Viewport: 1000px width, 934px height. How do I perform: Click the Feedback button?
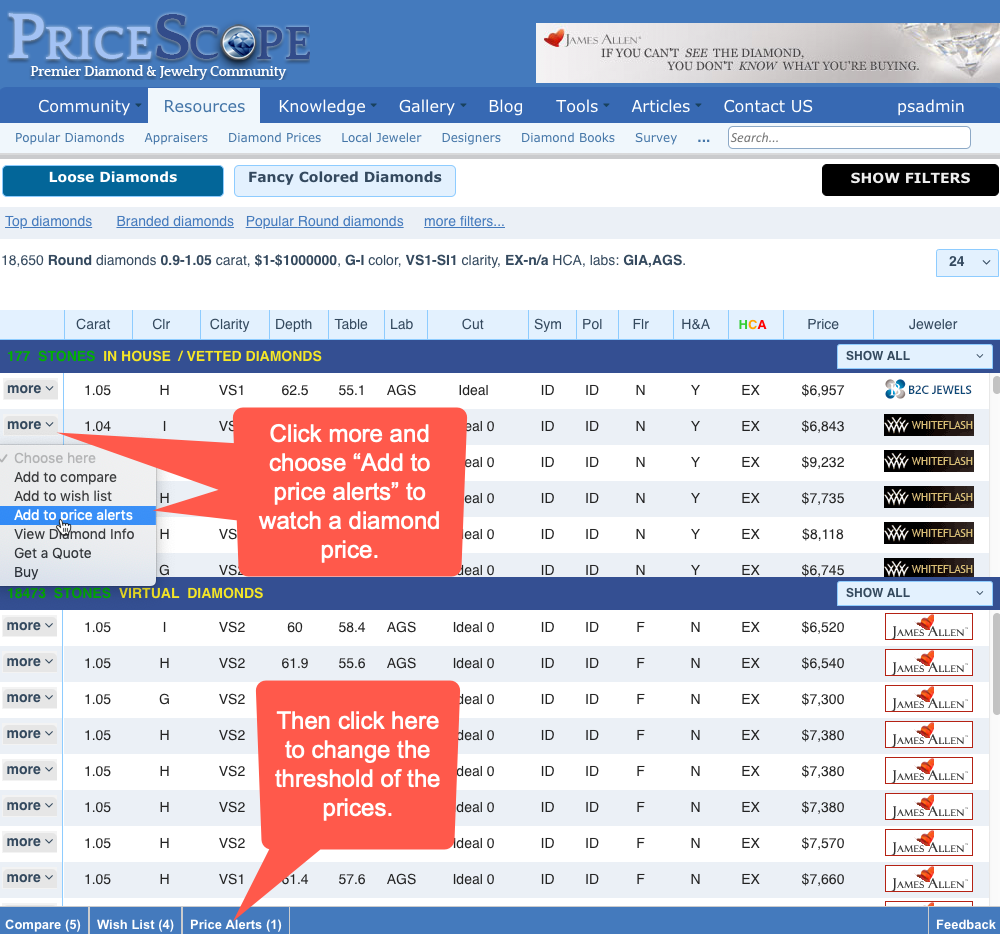pyautogui.click(x=965, y=924)
